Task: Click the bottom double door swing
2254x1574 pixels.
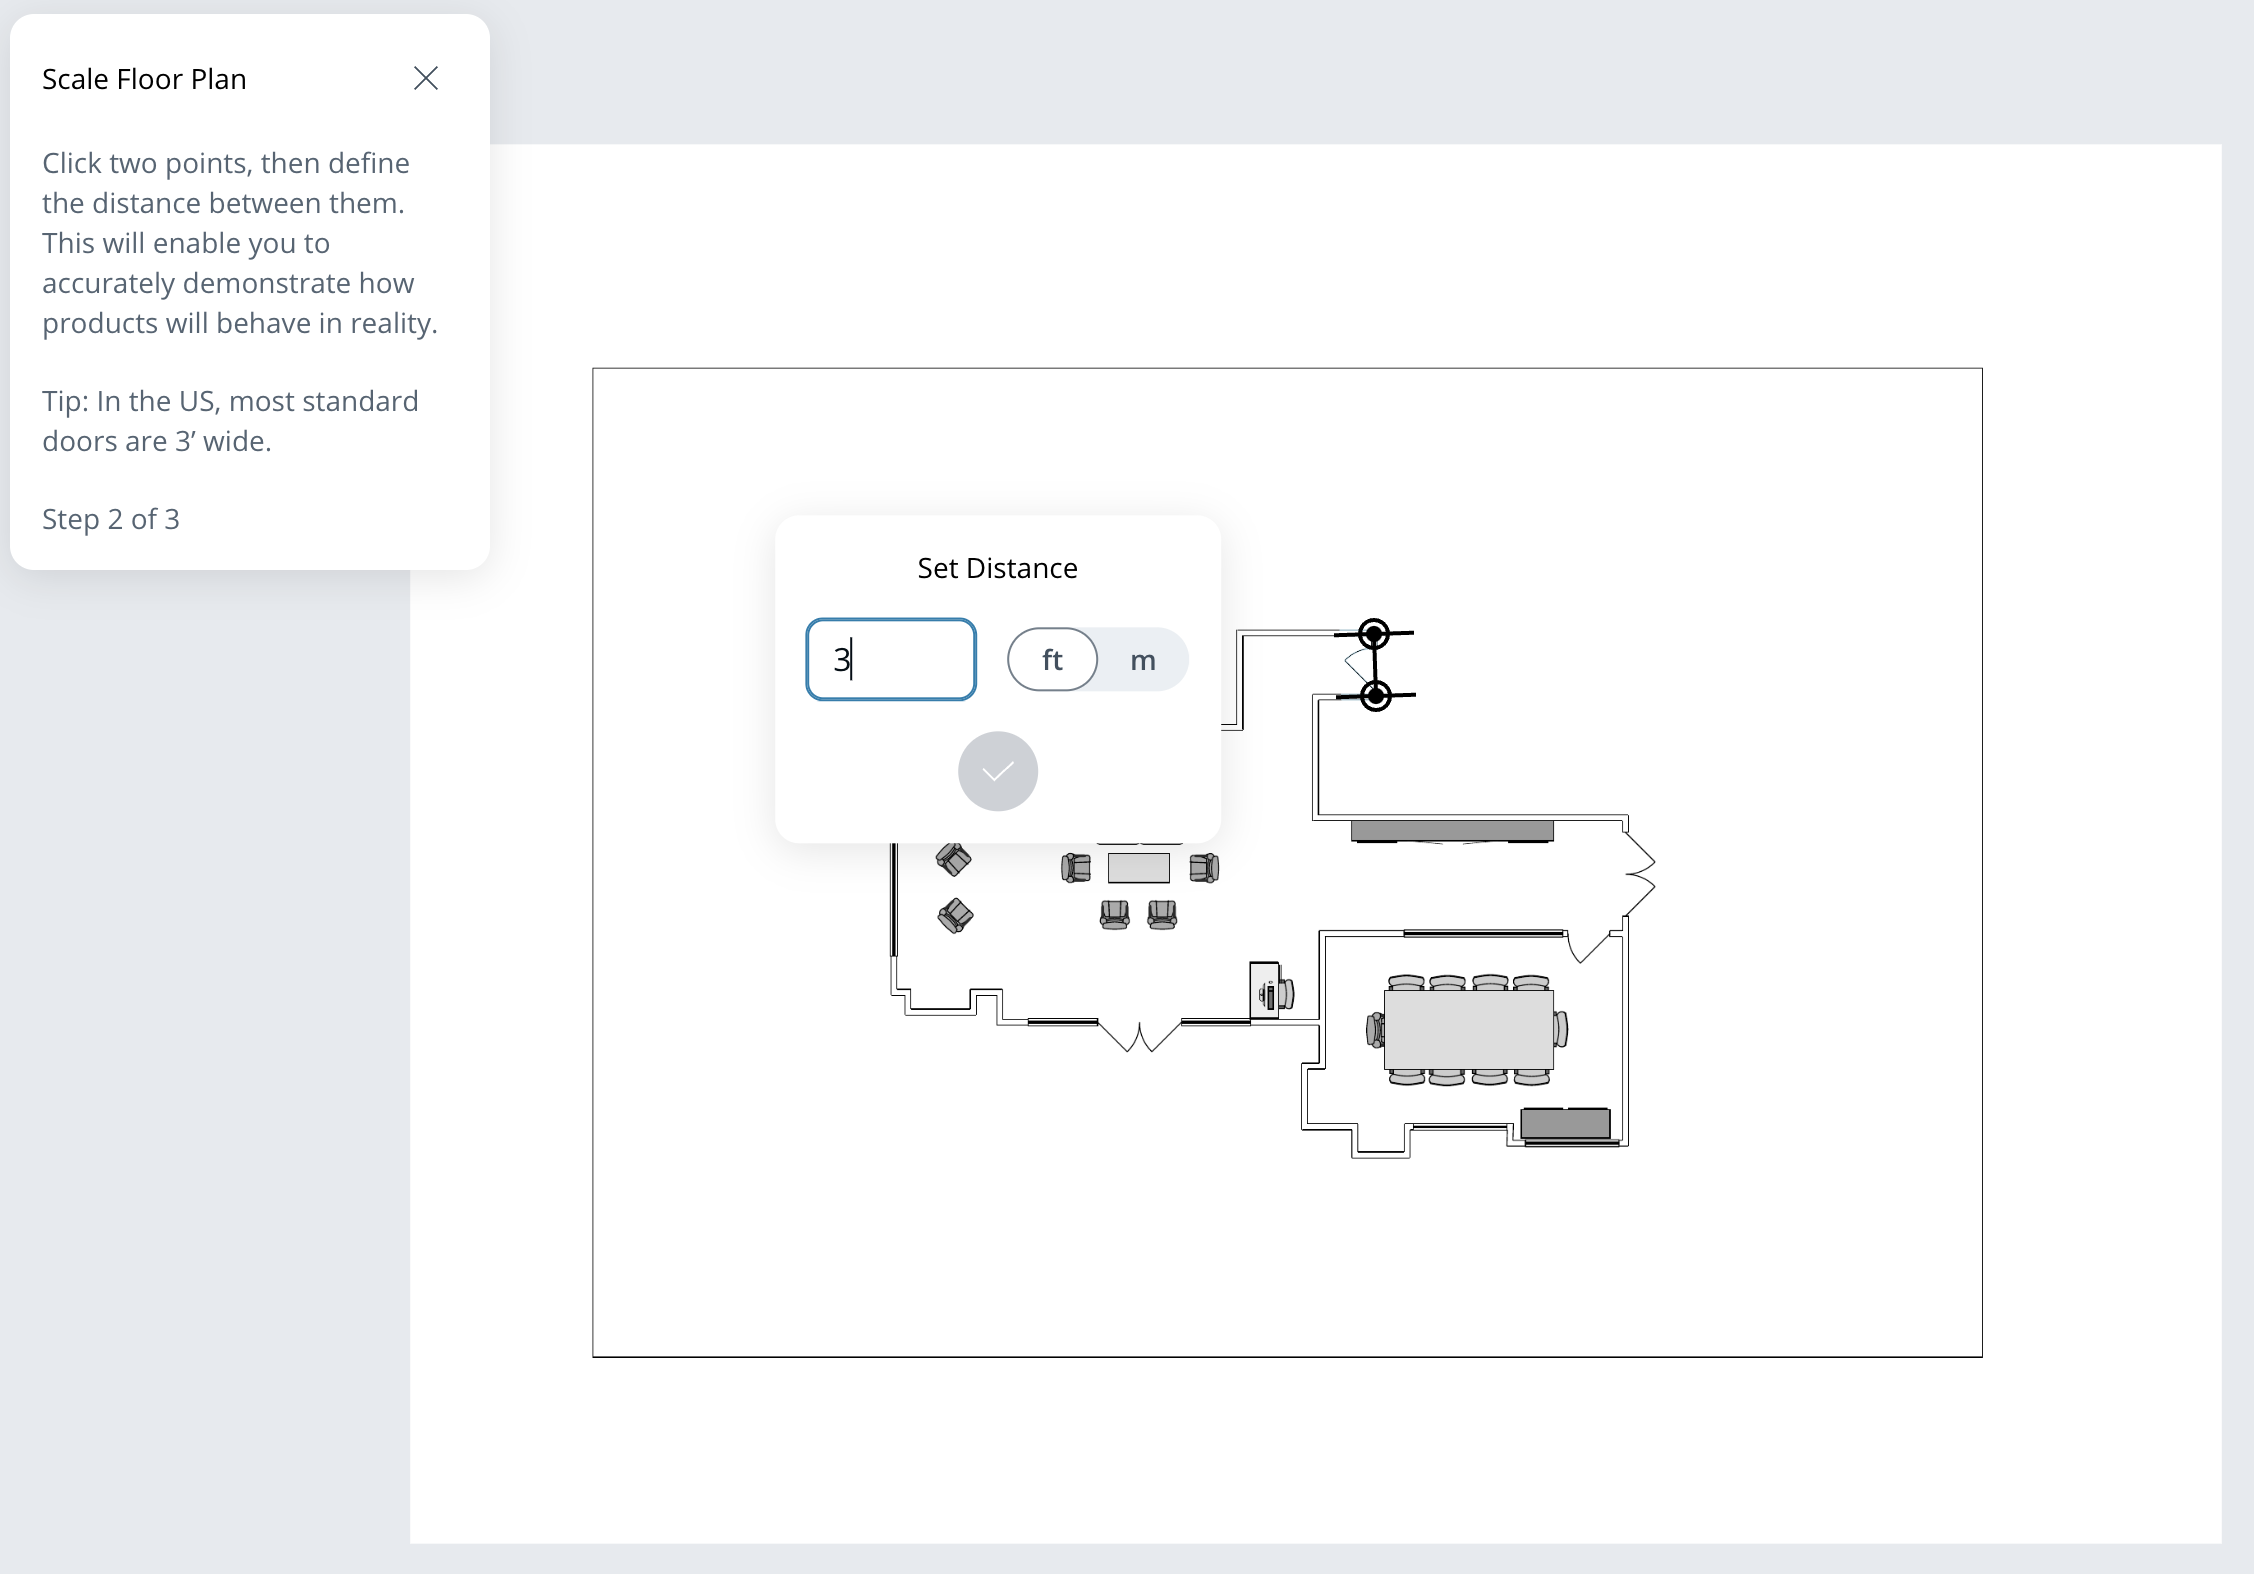Action: click(x=1139, y=1036)
